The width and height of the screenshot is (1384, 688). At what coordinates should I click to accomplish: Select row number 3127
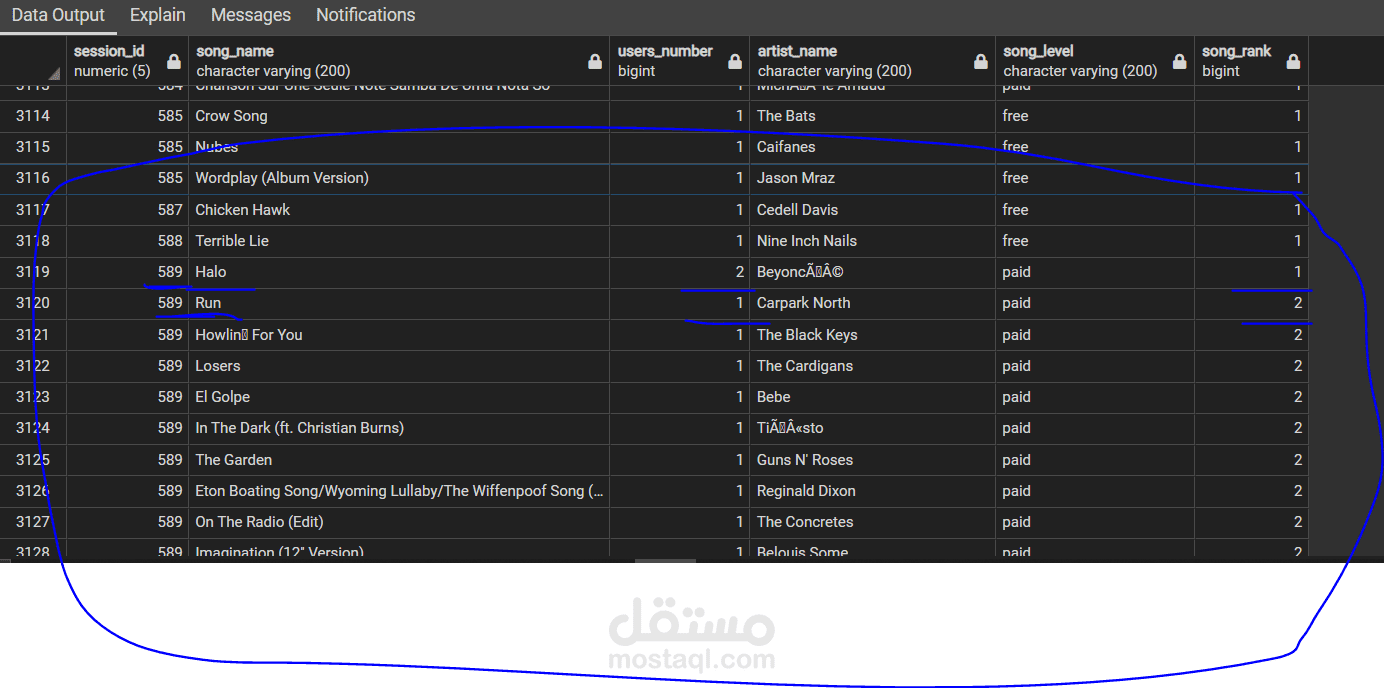tap(33, 522)
